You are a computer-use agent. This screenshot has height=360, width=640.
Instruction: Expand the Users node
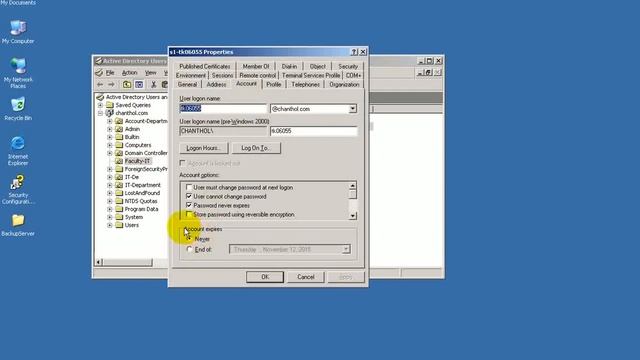(x=109, y=225)
